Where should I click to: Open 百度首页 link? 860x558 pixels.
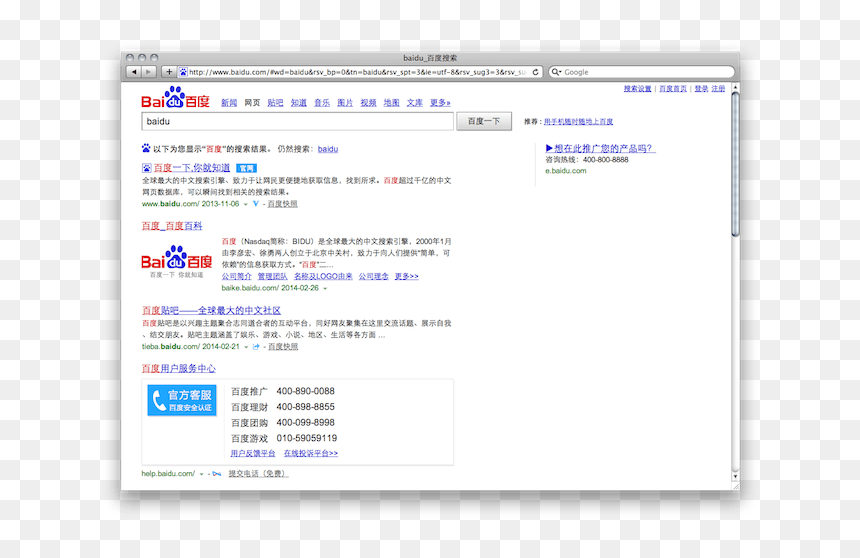(673, 89)
